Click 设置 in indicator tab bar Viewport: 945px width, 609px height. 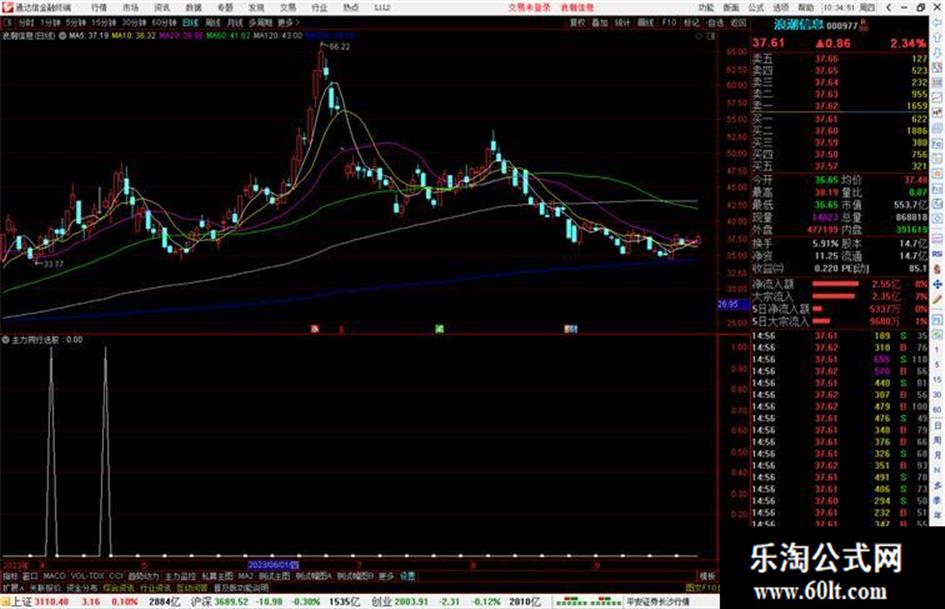408,576
